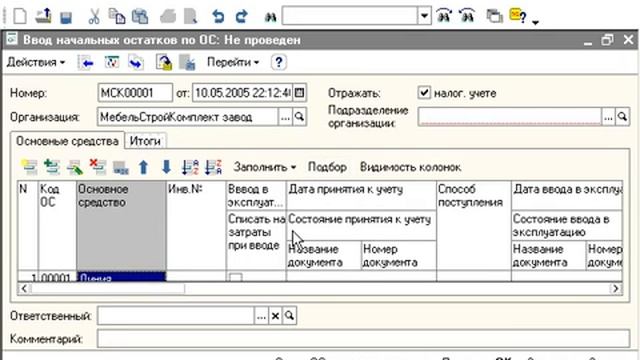Open the Действия menu

(36, 62)
